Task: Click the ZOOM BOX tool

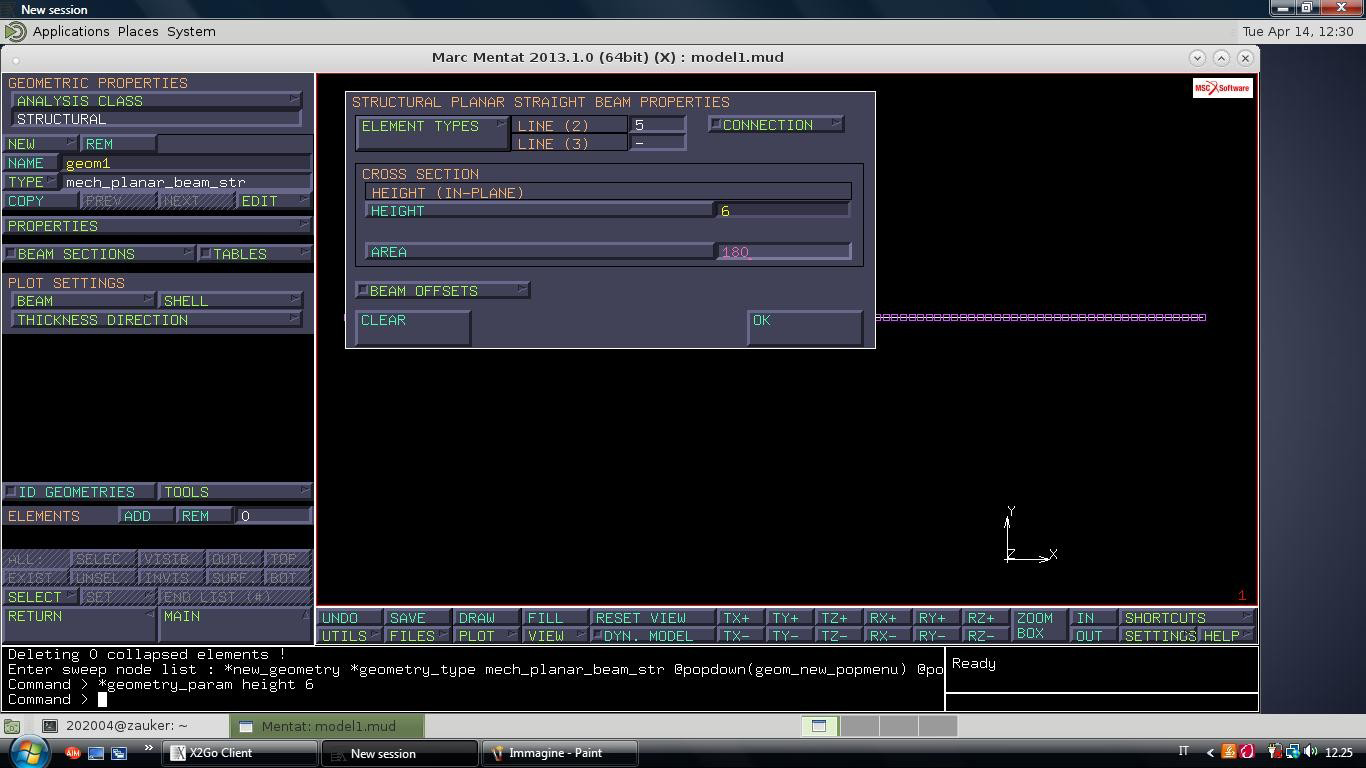Action: coord(1035,626)
